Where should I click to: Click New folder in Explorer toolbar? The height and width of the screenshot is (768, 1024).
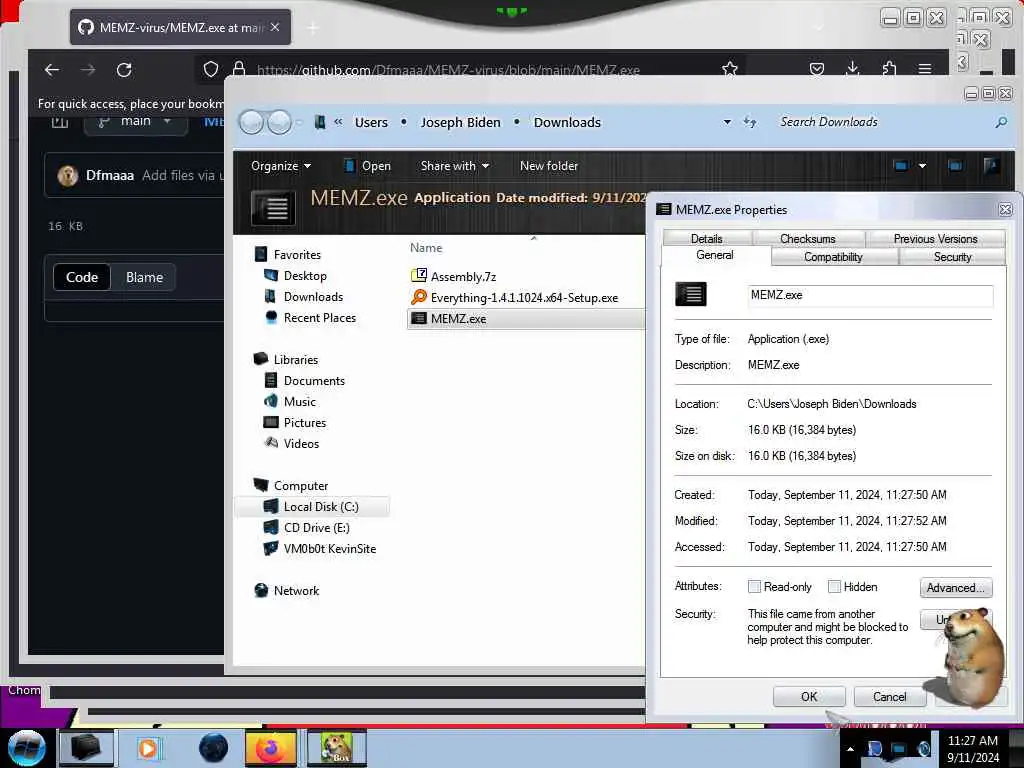pos(549,166)
